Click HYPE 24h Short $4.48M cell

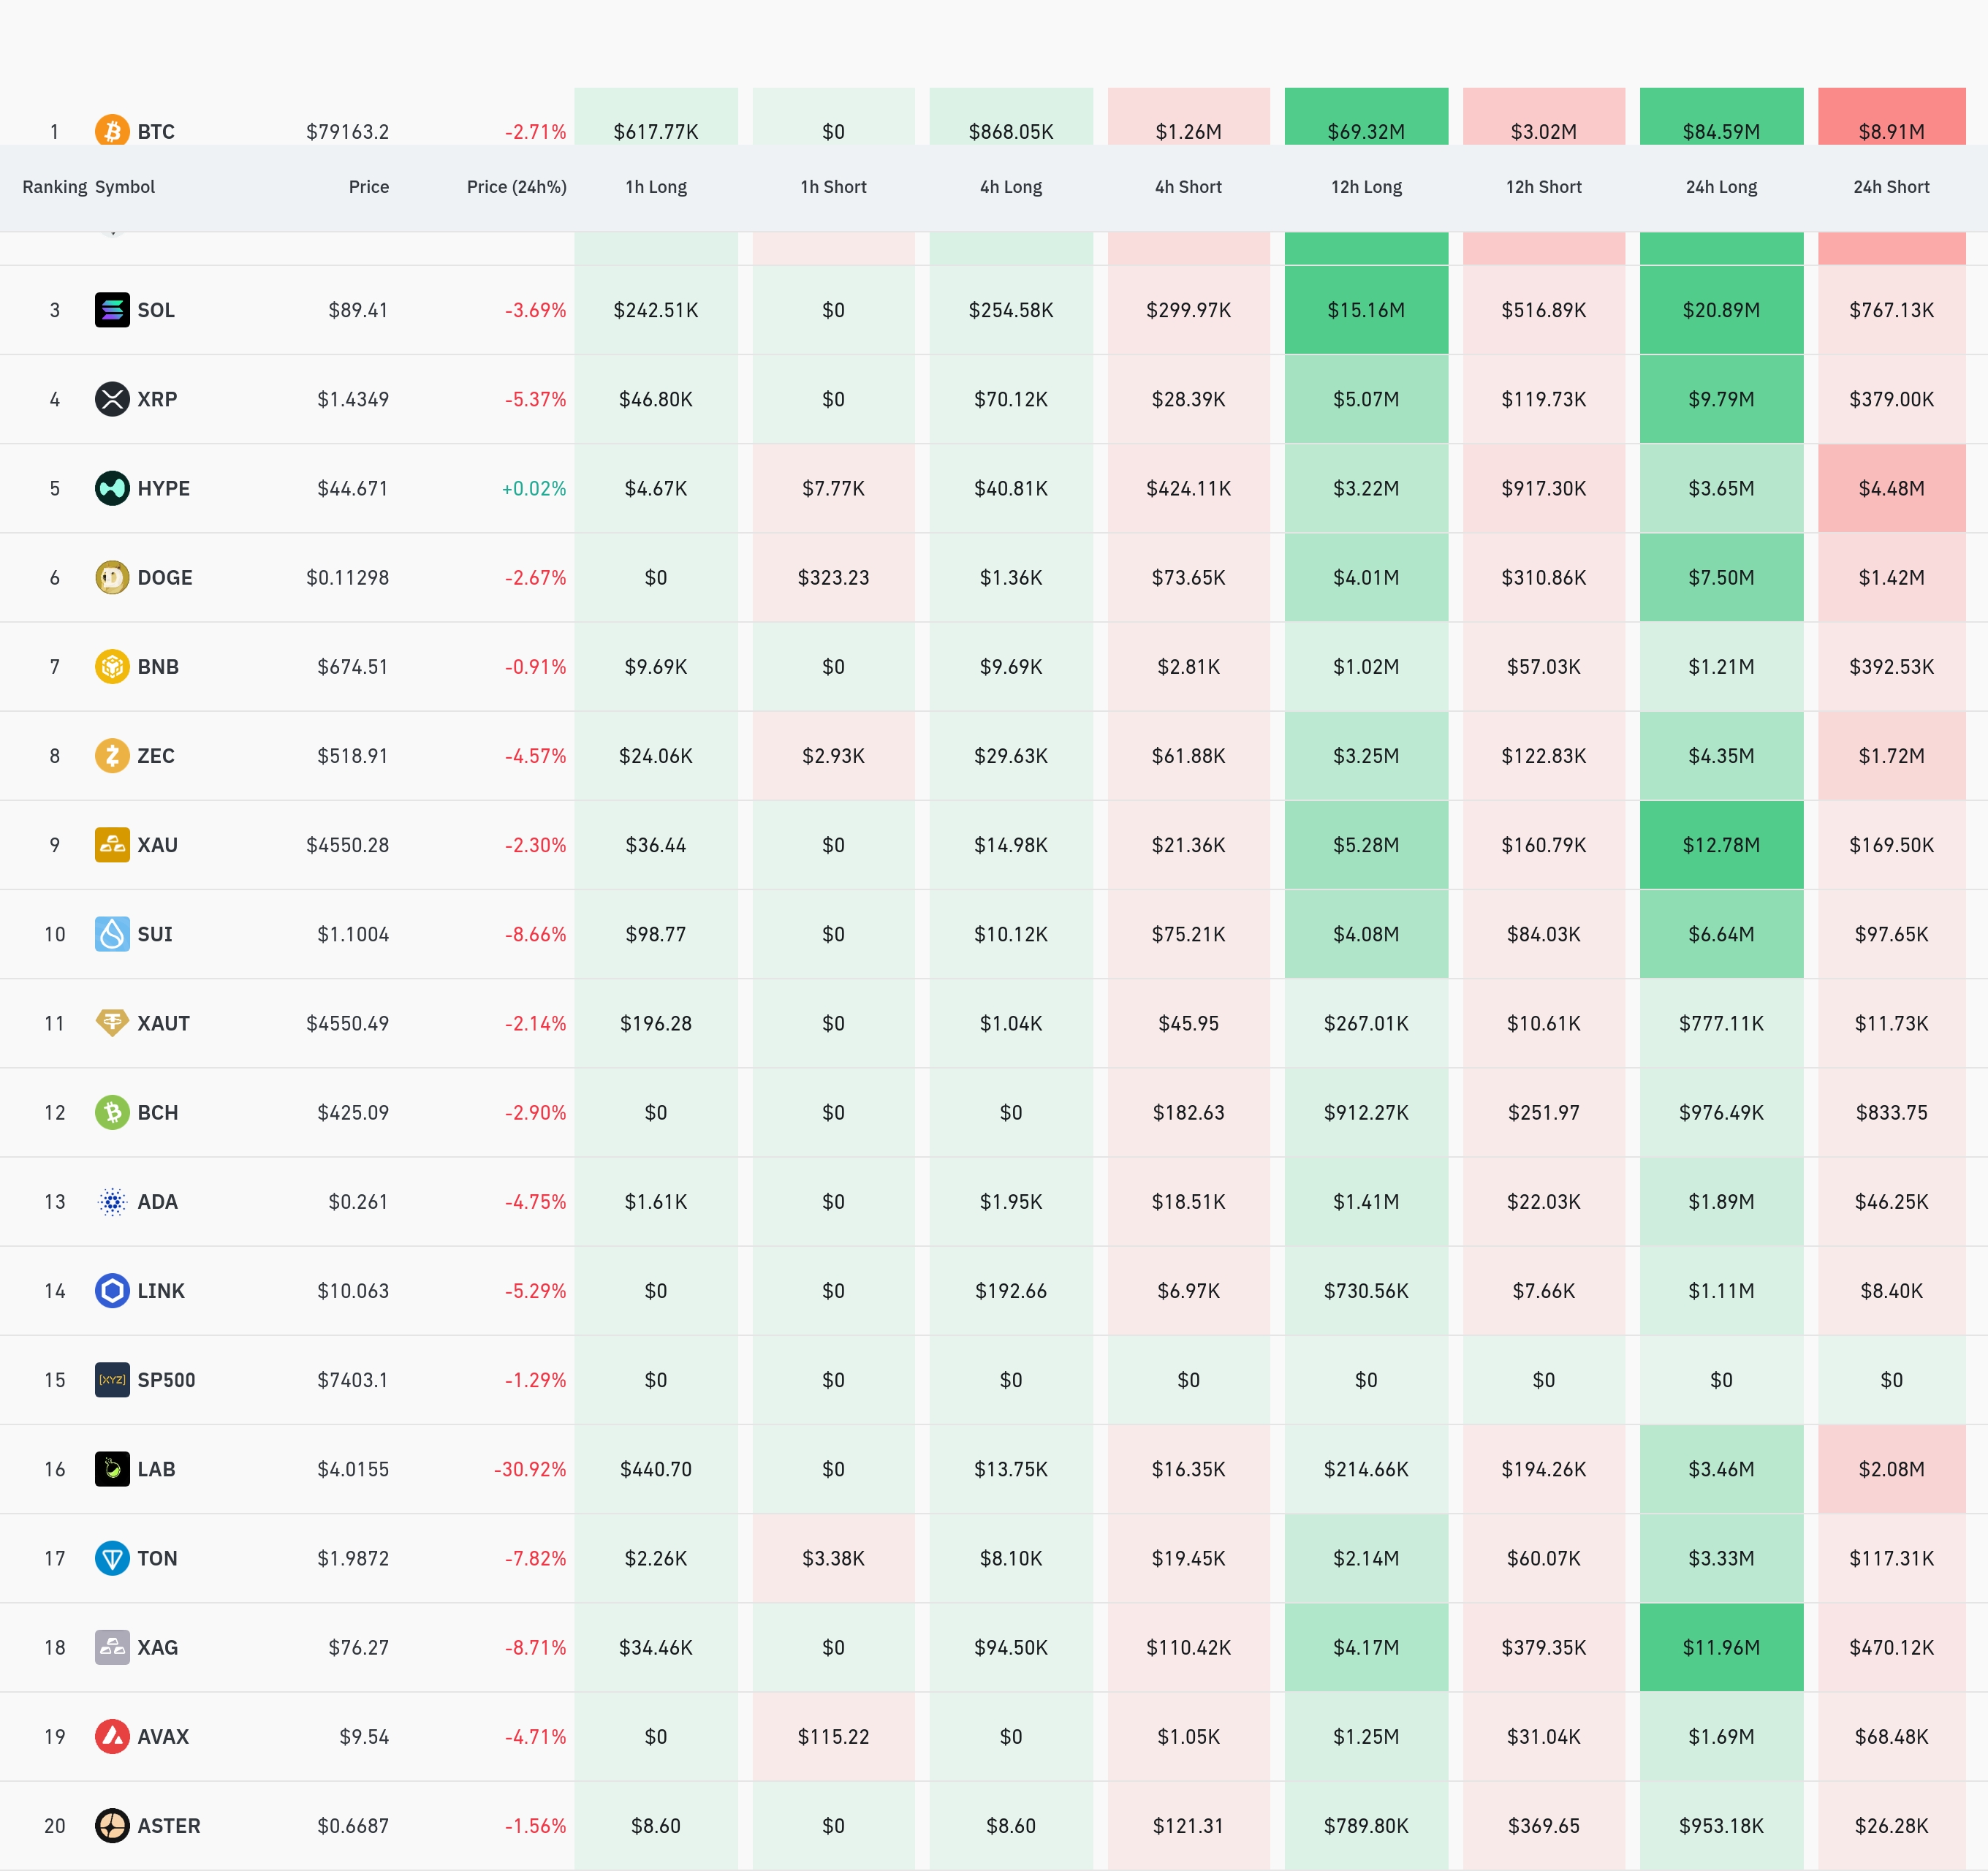(1892, 488)
